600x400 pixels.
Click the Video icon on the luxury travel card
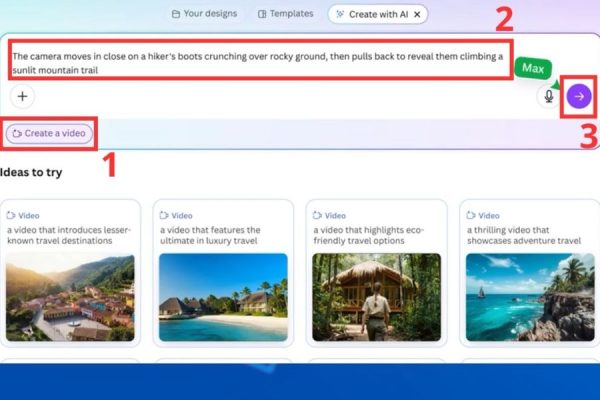click(x=164, y=215)
